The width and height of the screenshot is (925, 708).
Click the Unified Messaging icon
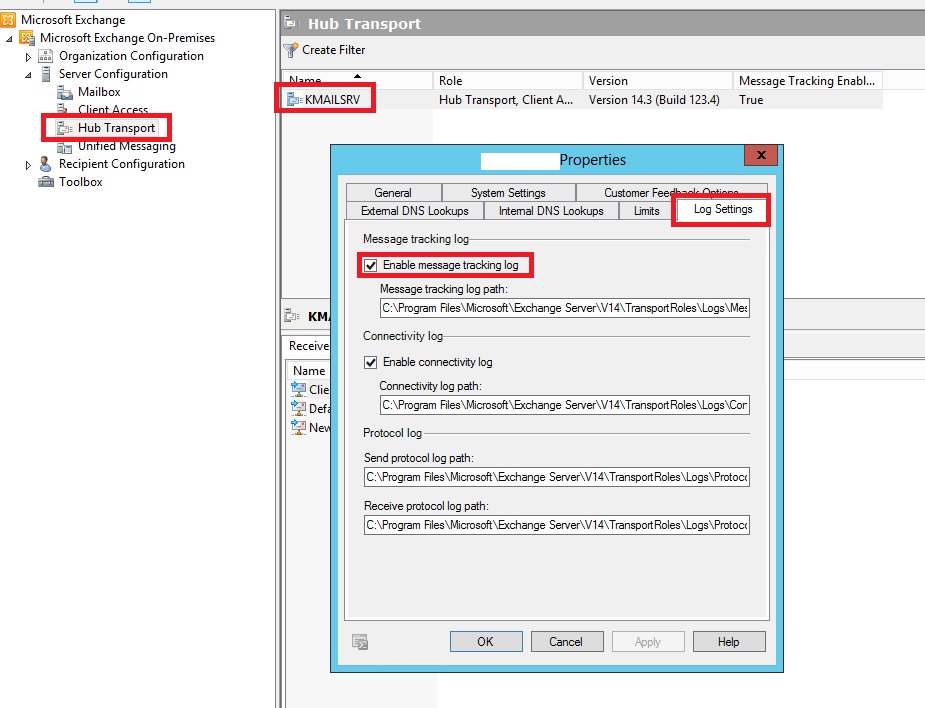(65, 147)
